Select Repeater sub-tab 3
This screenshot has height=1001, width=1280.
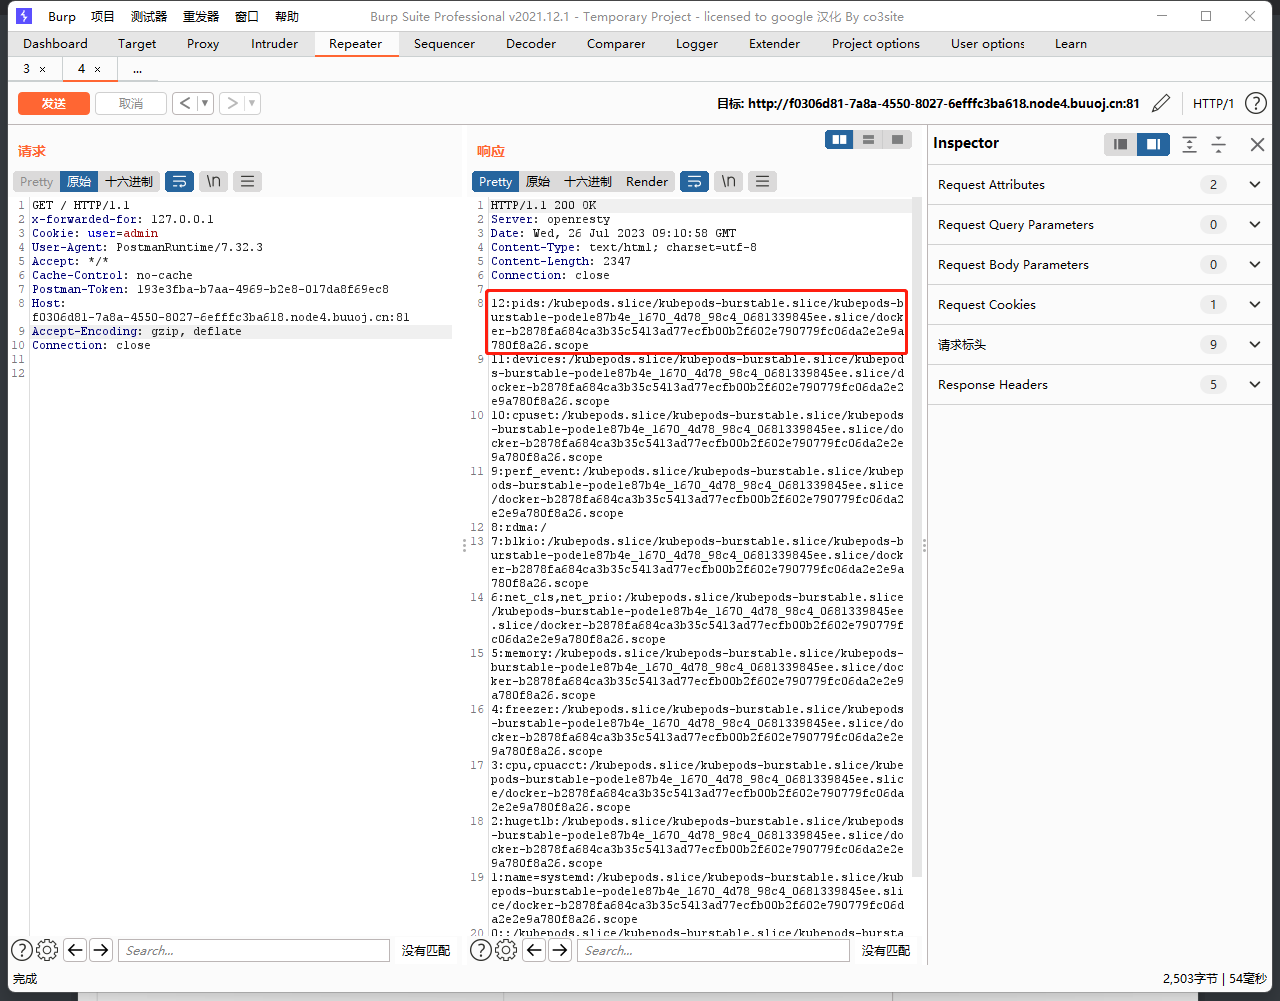tap(27, 69)
